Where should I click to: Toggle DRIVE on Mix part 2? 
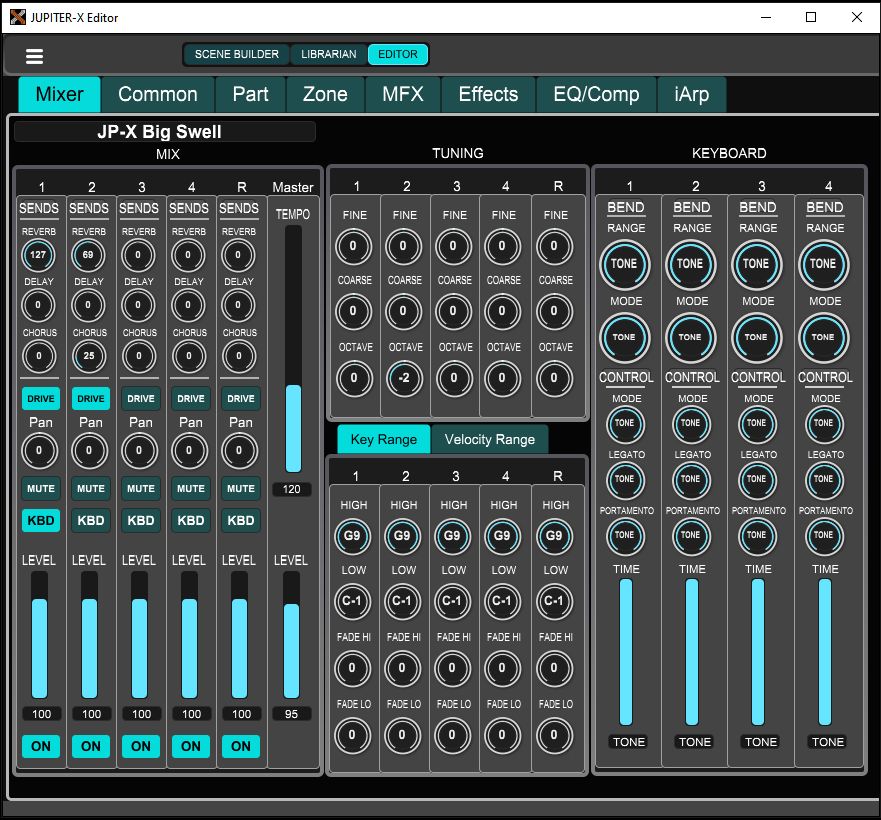tap(91, 398)
